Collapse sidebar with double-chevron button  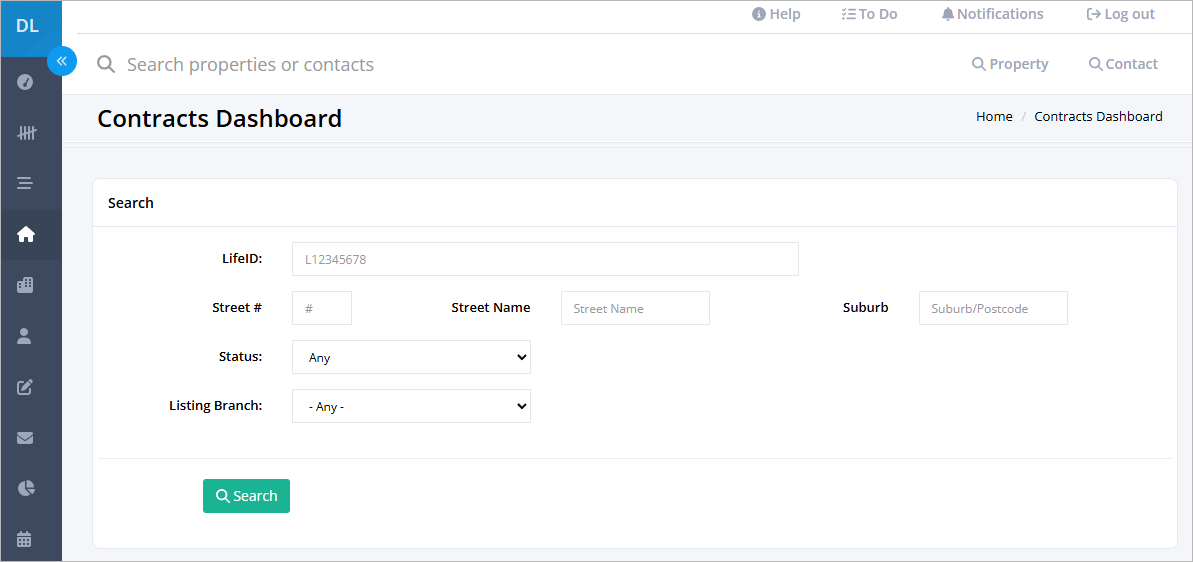(62, 61)
